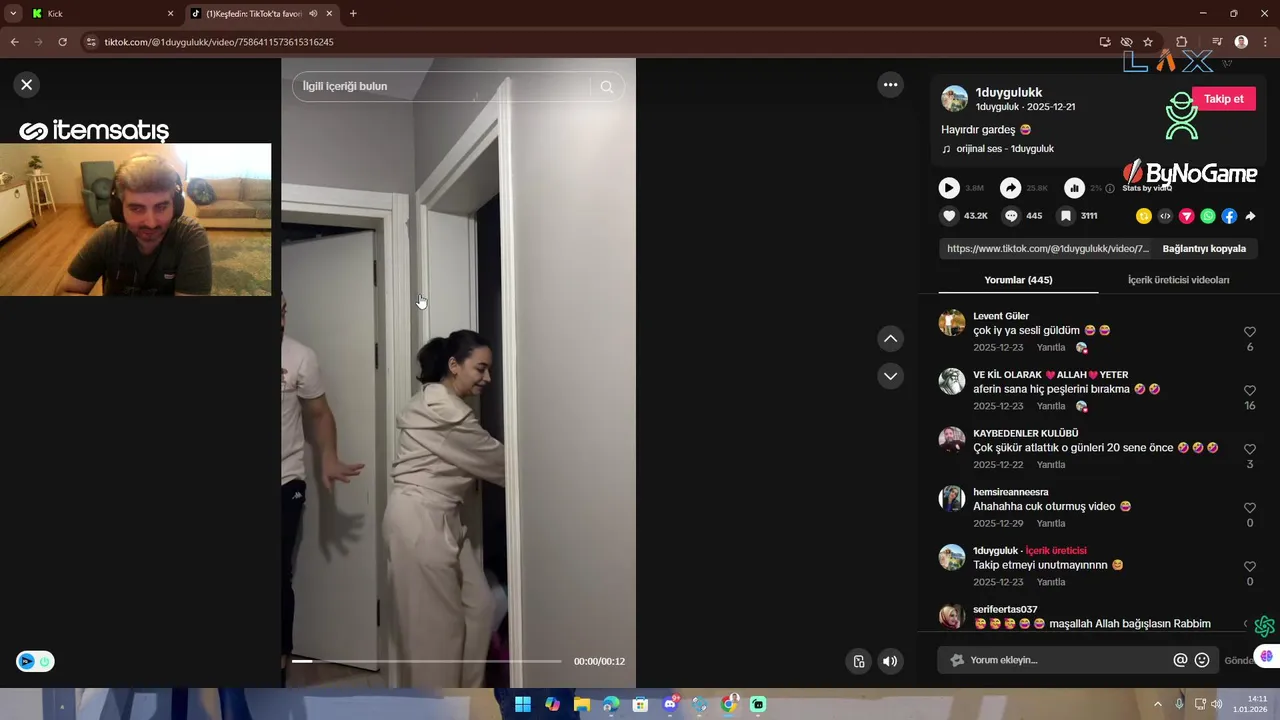Click the vidIQ share count arrow icon (25.8K)
1280x720 pixels.
(x=1011, y=188)
